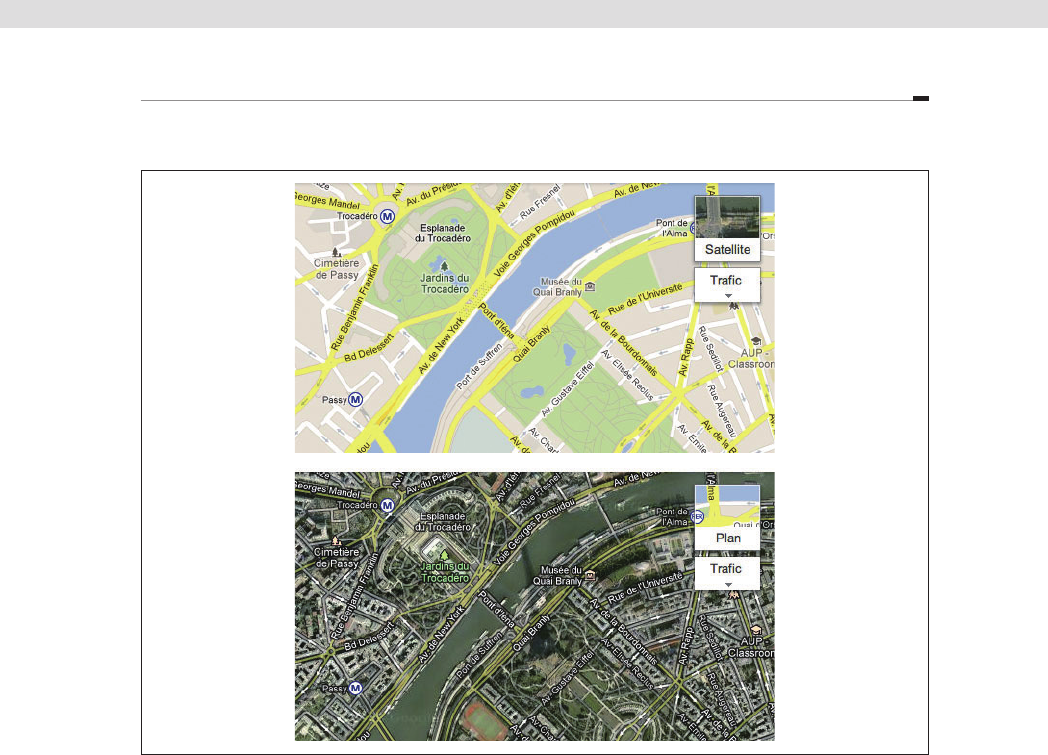Click the "Av. de New York" label on the plan map
1048x755 pixels.
tap(441, 345)
